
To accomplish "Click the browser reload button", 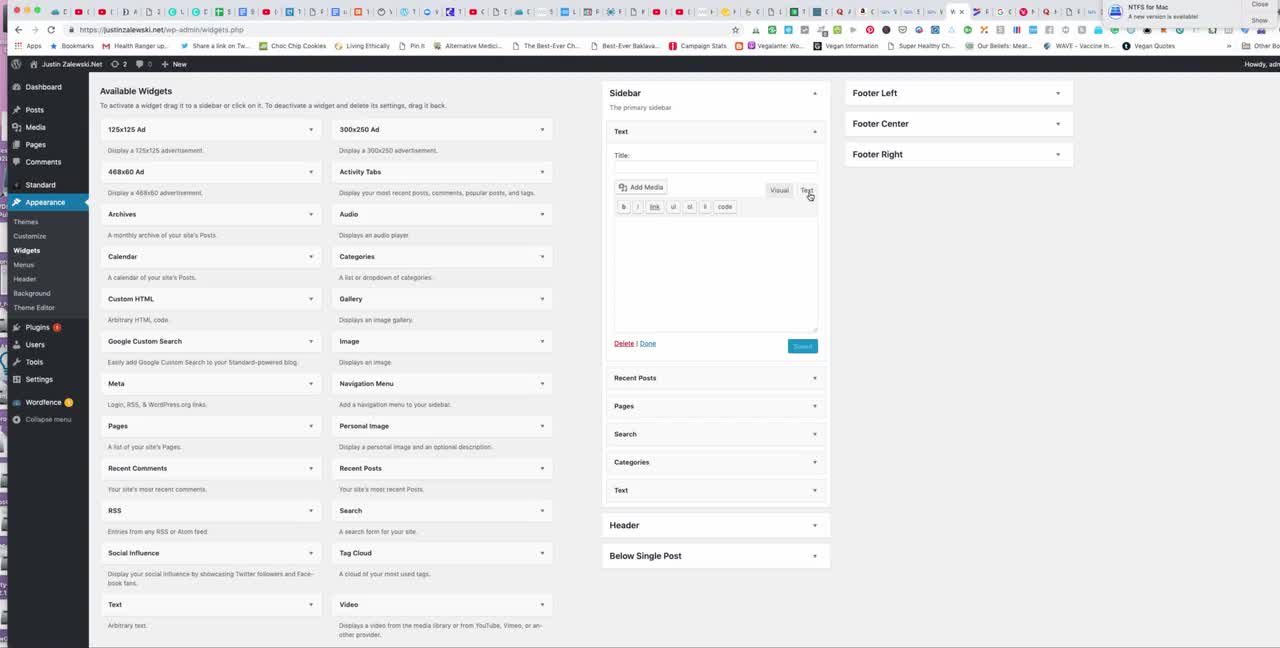I will 51,30.
